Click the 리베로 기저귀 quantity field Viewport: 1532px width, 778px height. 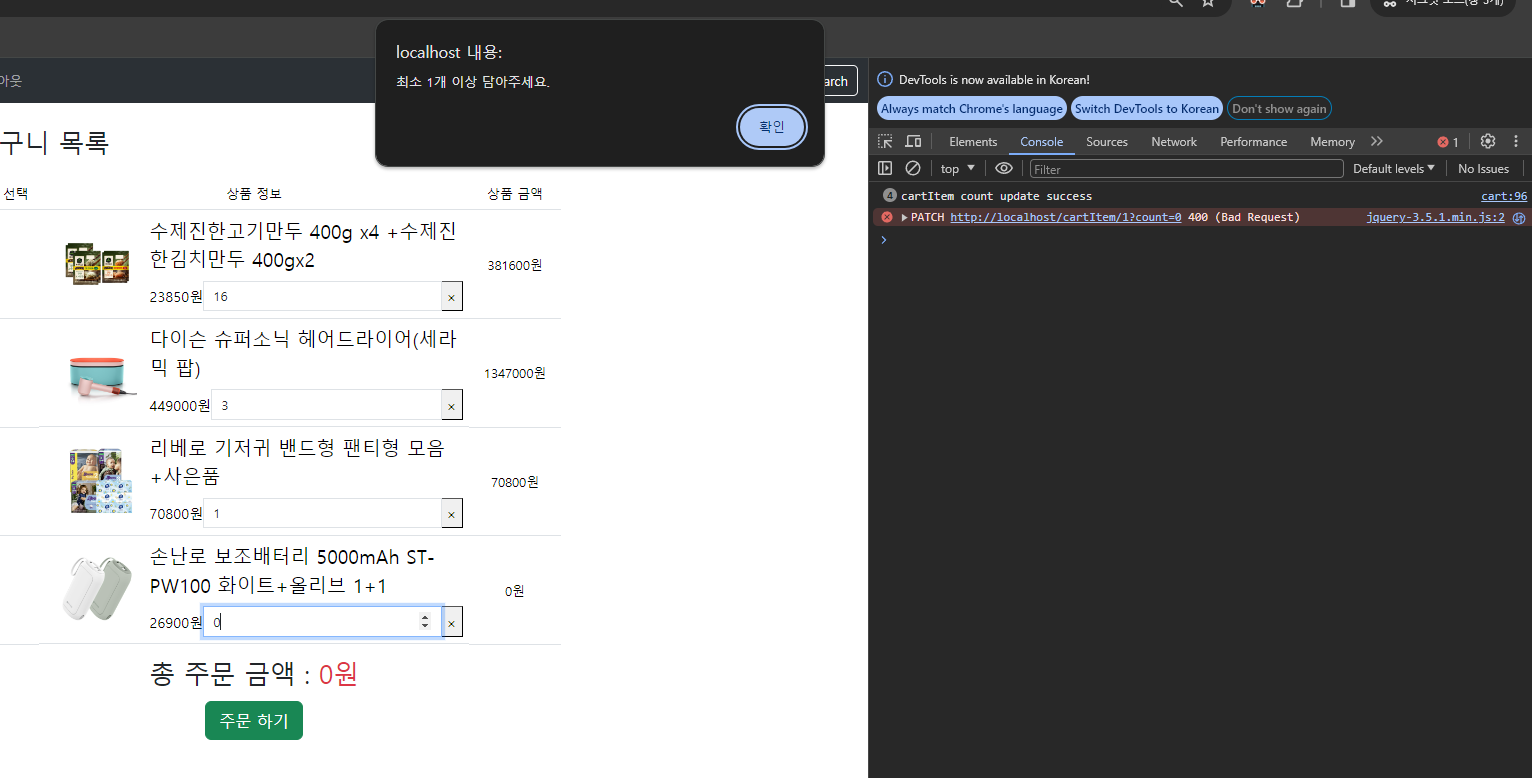point(322,514)
